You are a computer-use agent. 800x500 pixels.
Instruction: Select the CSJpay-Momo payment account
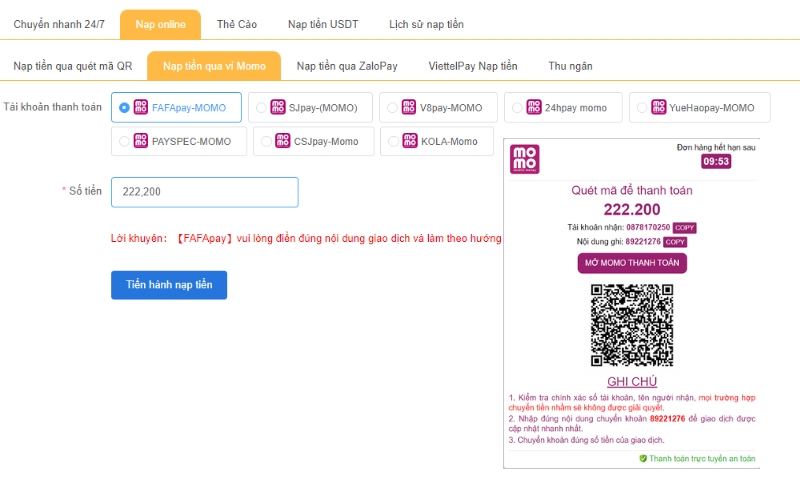(x=266, y=141)
